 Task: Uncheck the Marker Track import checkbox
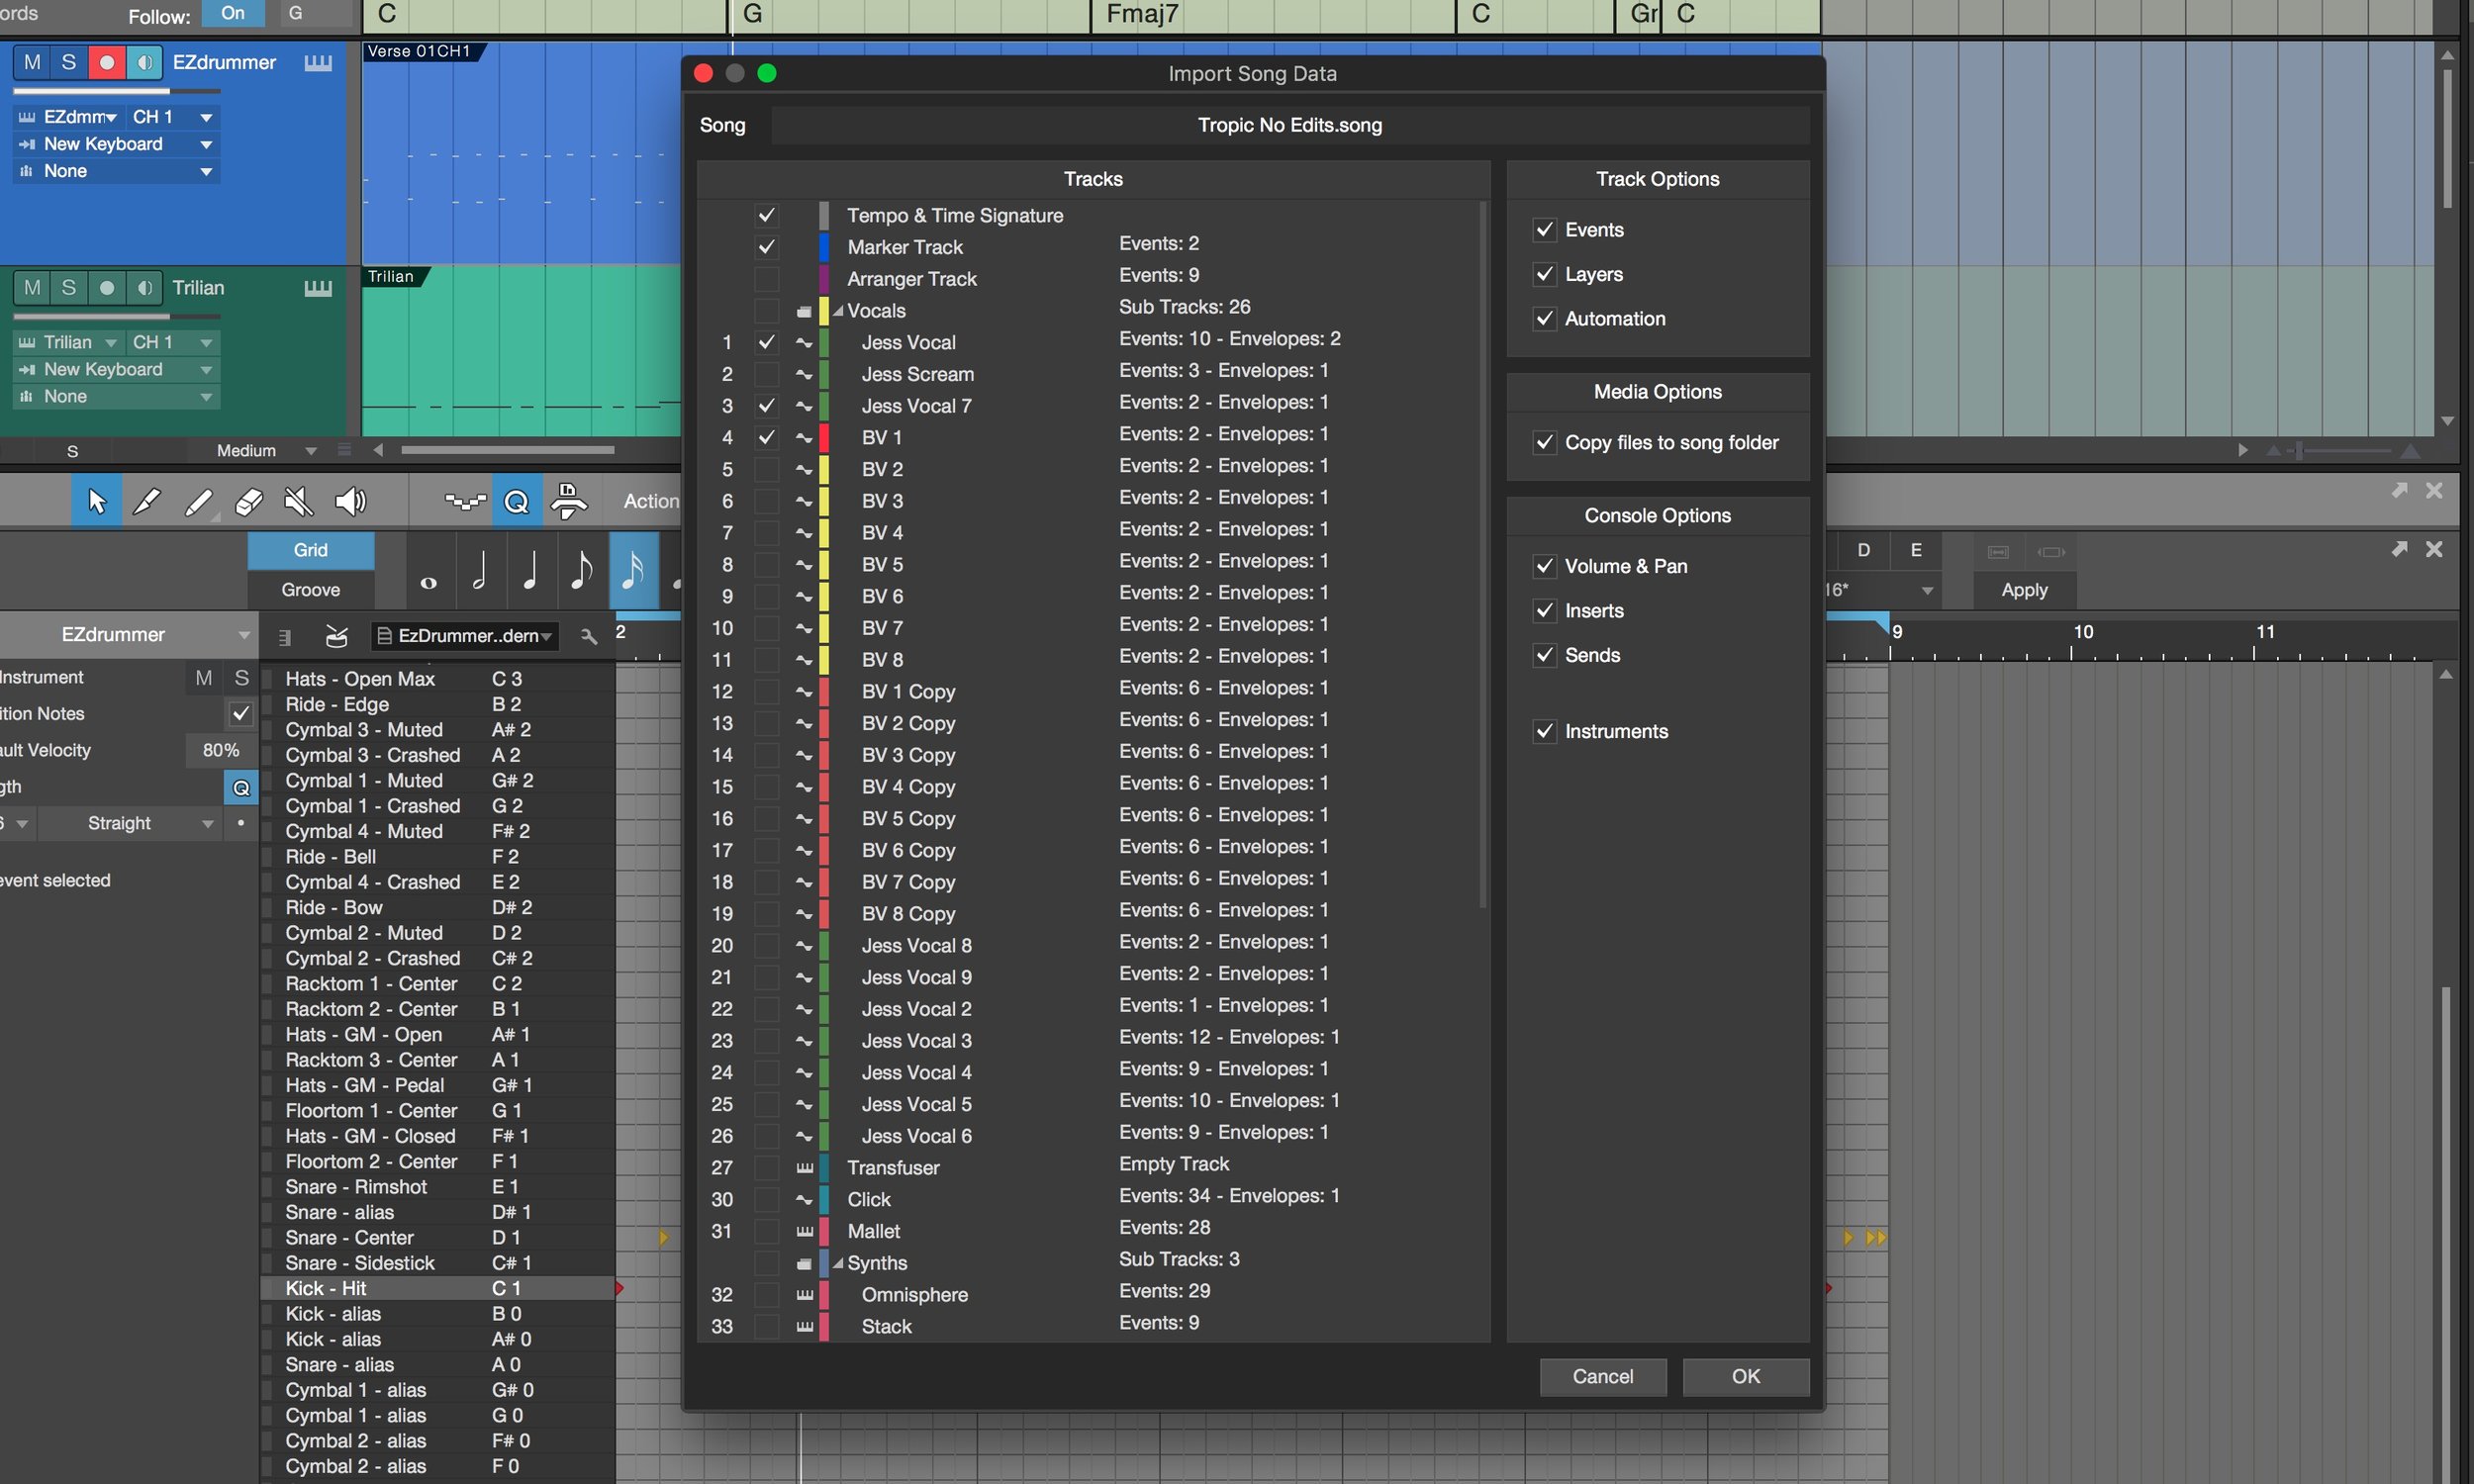coord(767,247)
